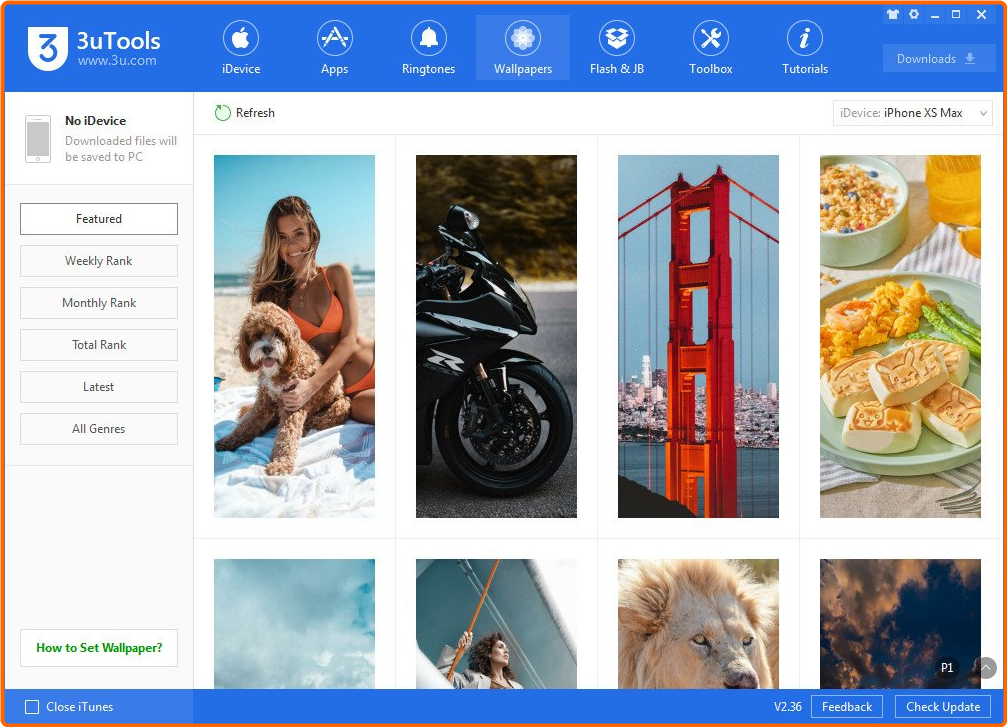Select the Featured category
The width and height of the screenshot is (1007, 727).
coord(99,219)
